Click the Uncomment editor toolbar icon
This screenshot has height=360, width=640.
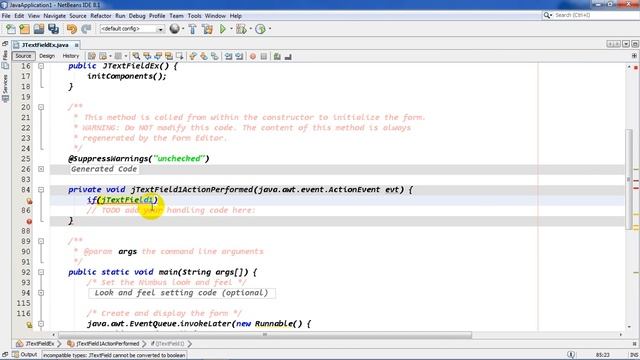288,56
